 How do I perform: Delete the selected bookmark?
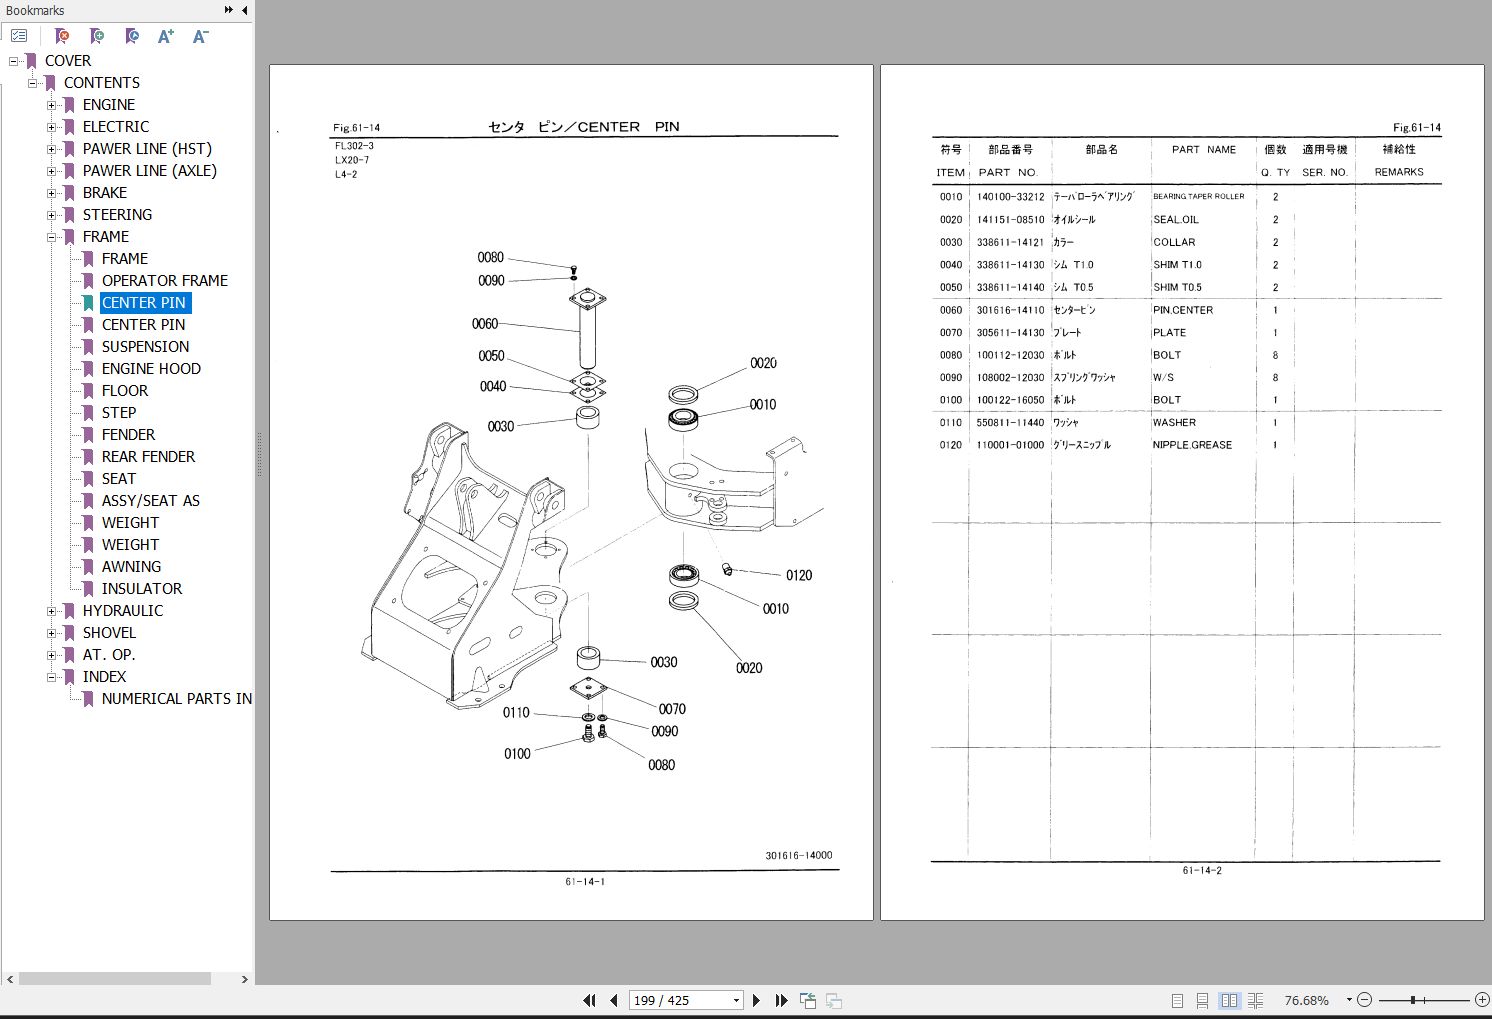(x=61, y=36)
